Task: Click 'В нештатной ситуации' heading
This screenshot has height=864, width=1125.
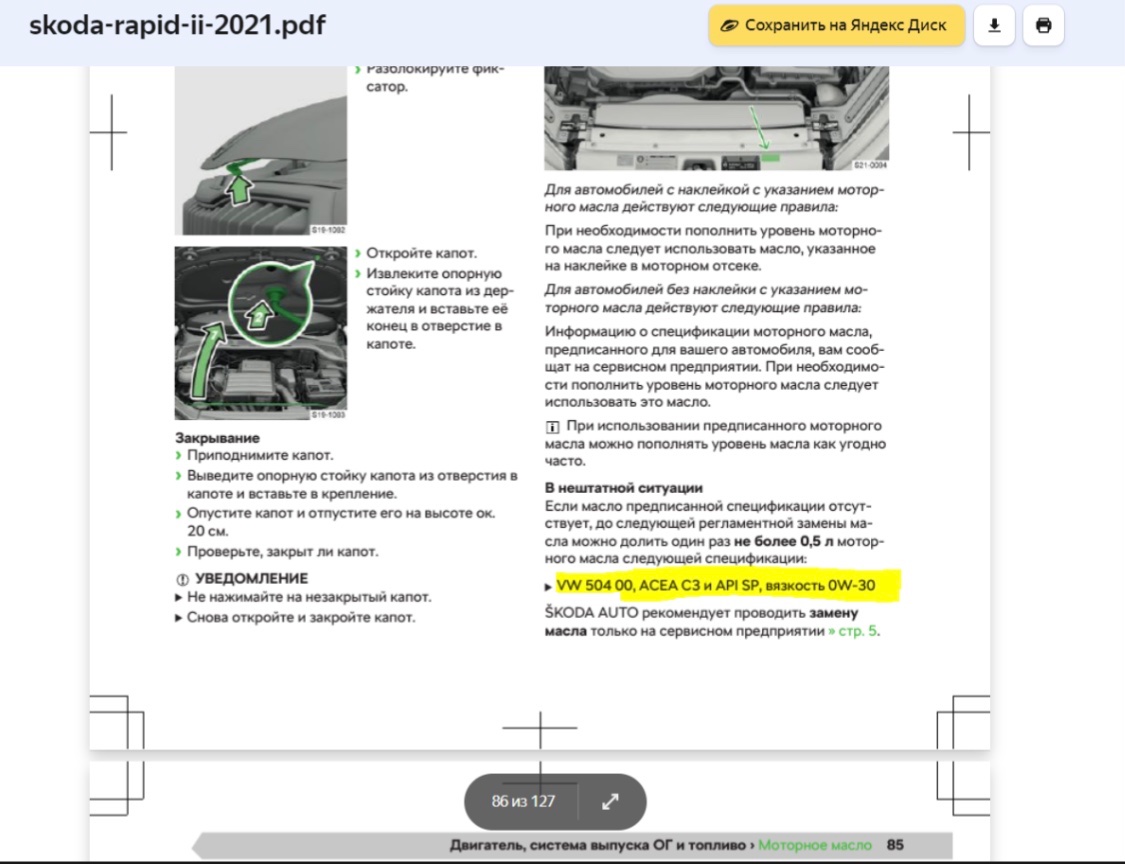Action: [623, 488]
